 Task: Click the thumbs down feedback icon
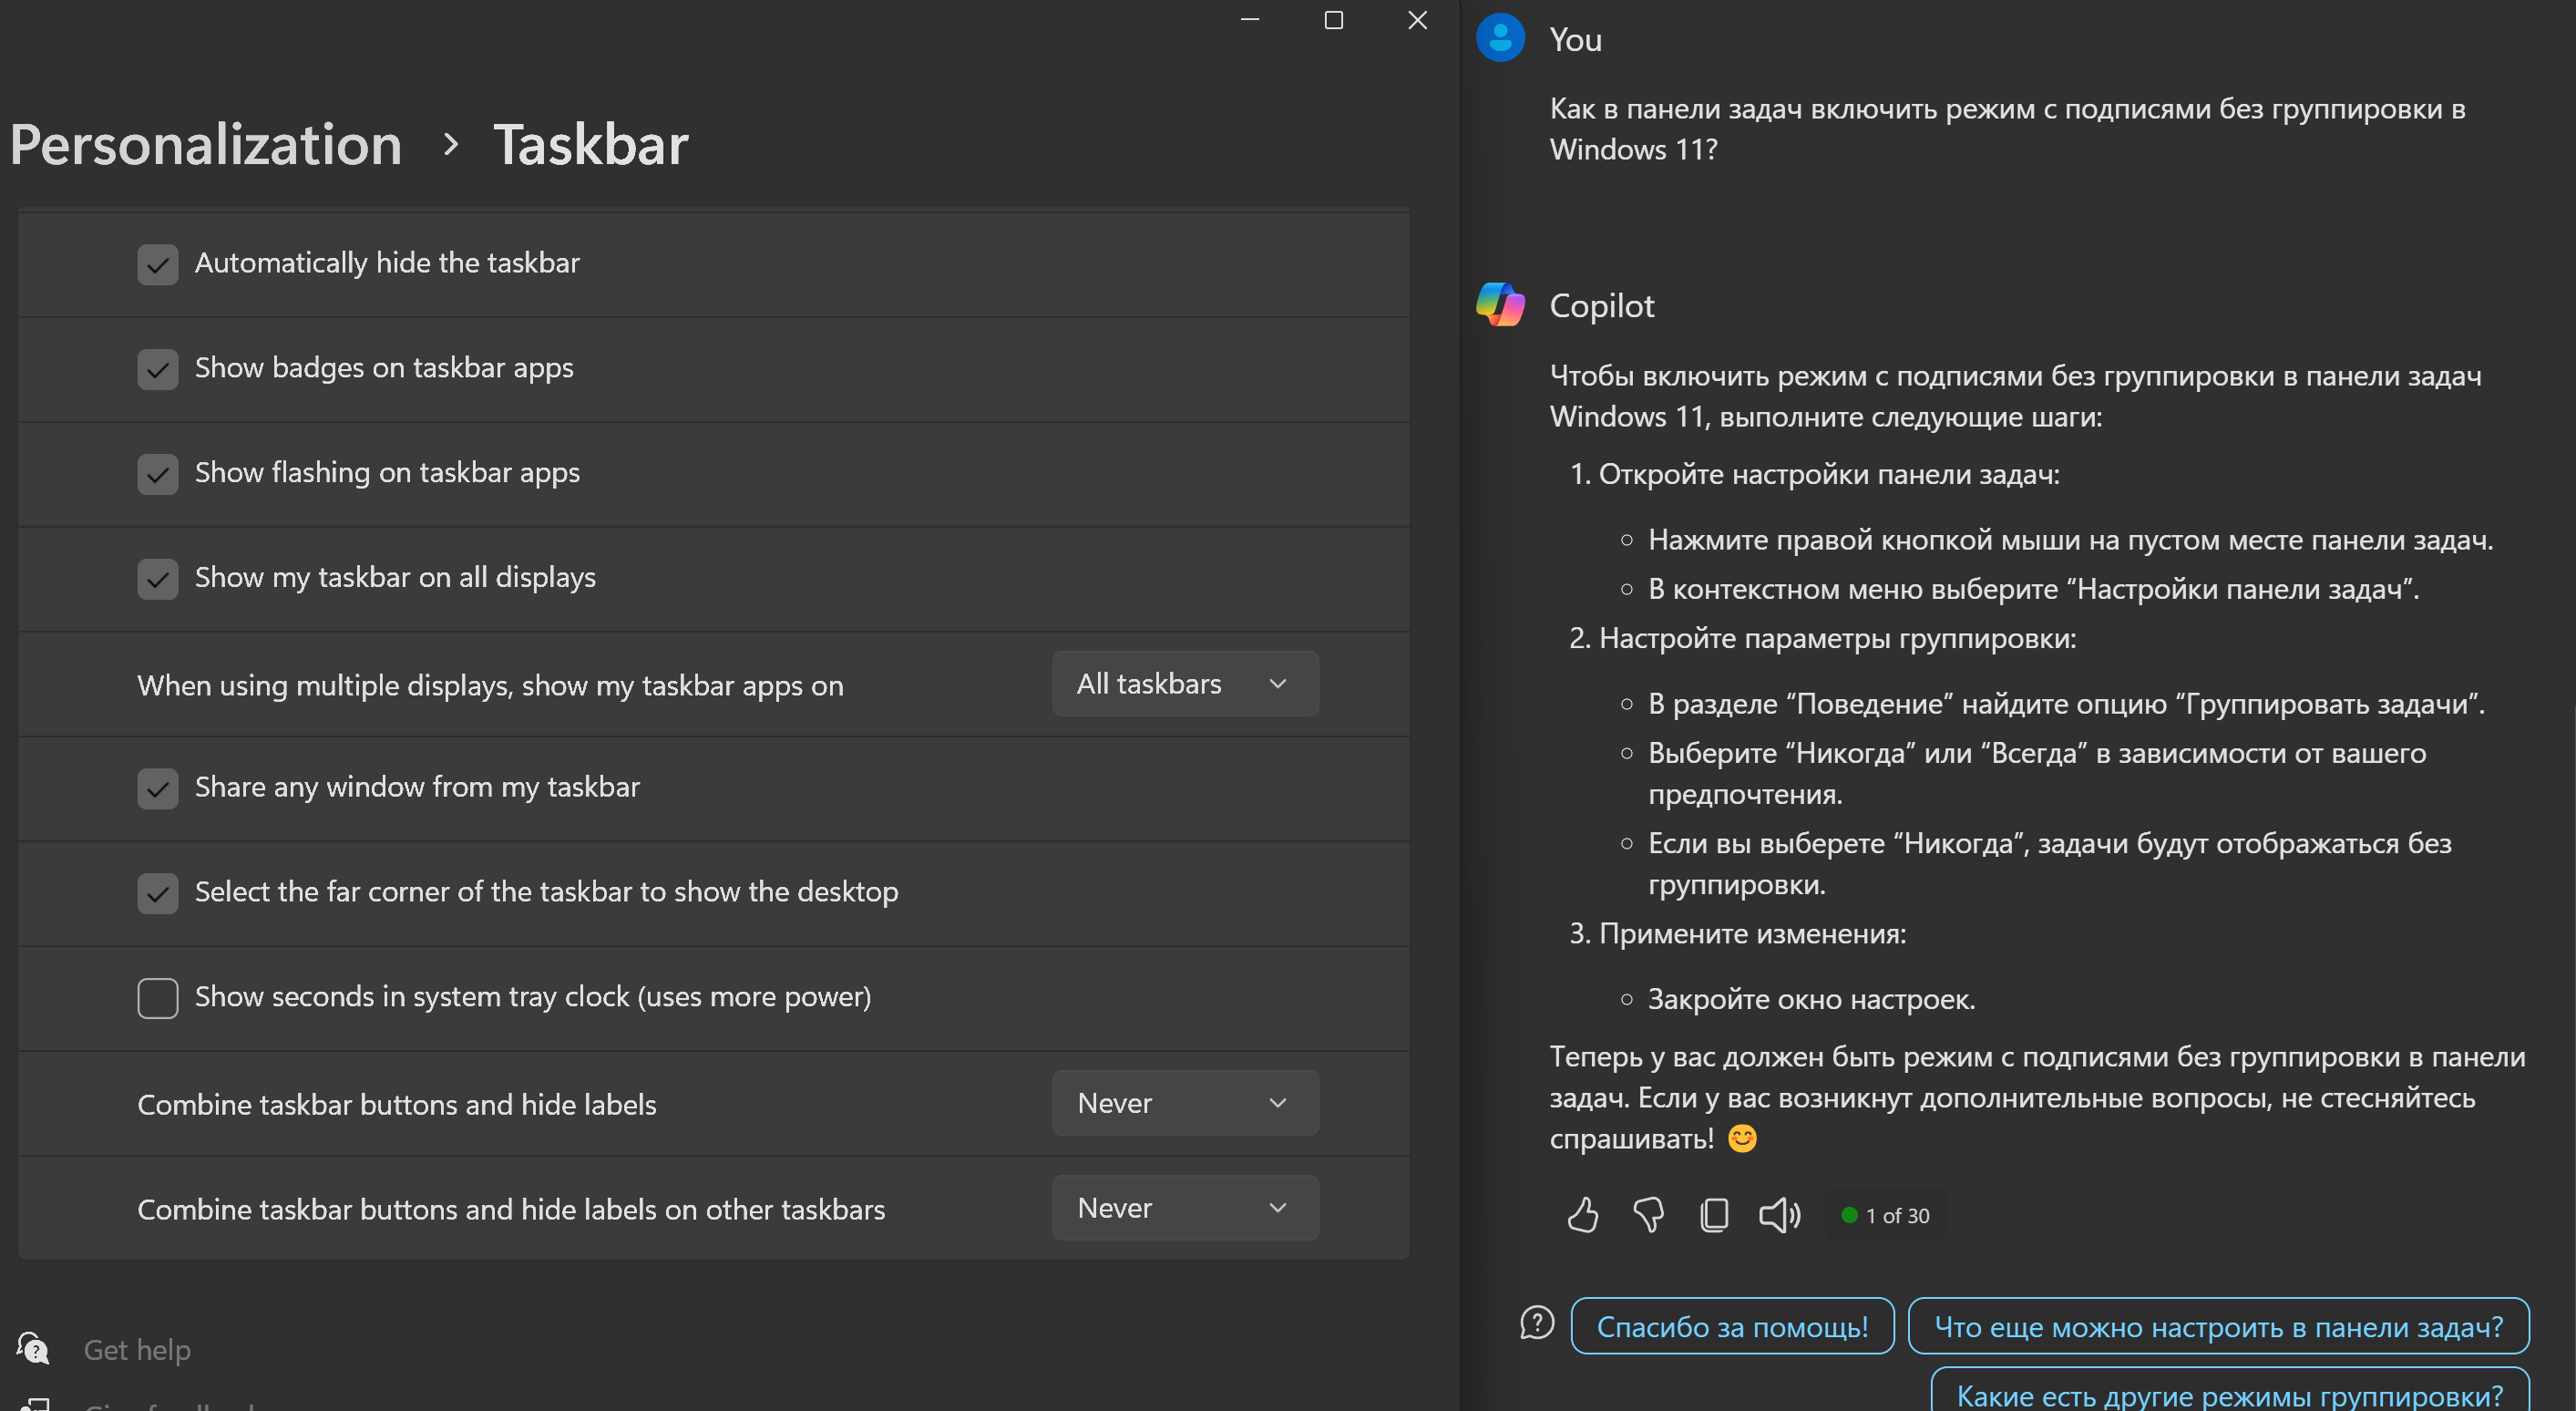click(x=1648, y=1215)
